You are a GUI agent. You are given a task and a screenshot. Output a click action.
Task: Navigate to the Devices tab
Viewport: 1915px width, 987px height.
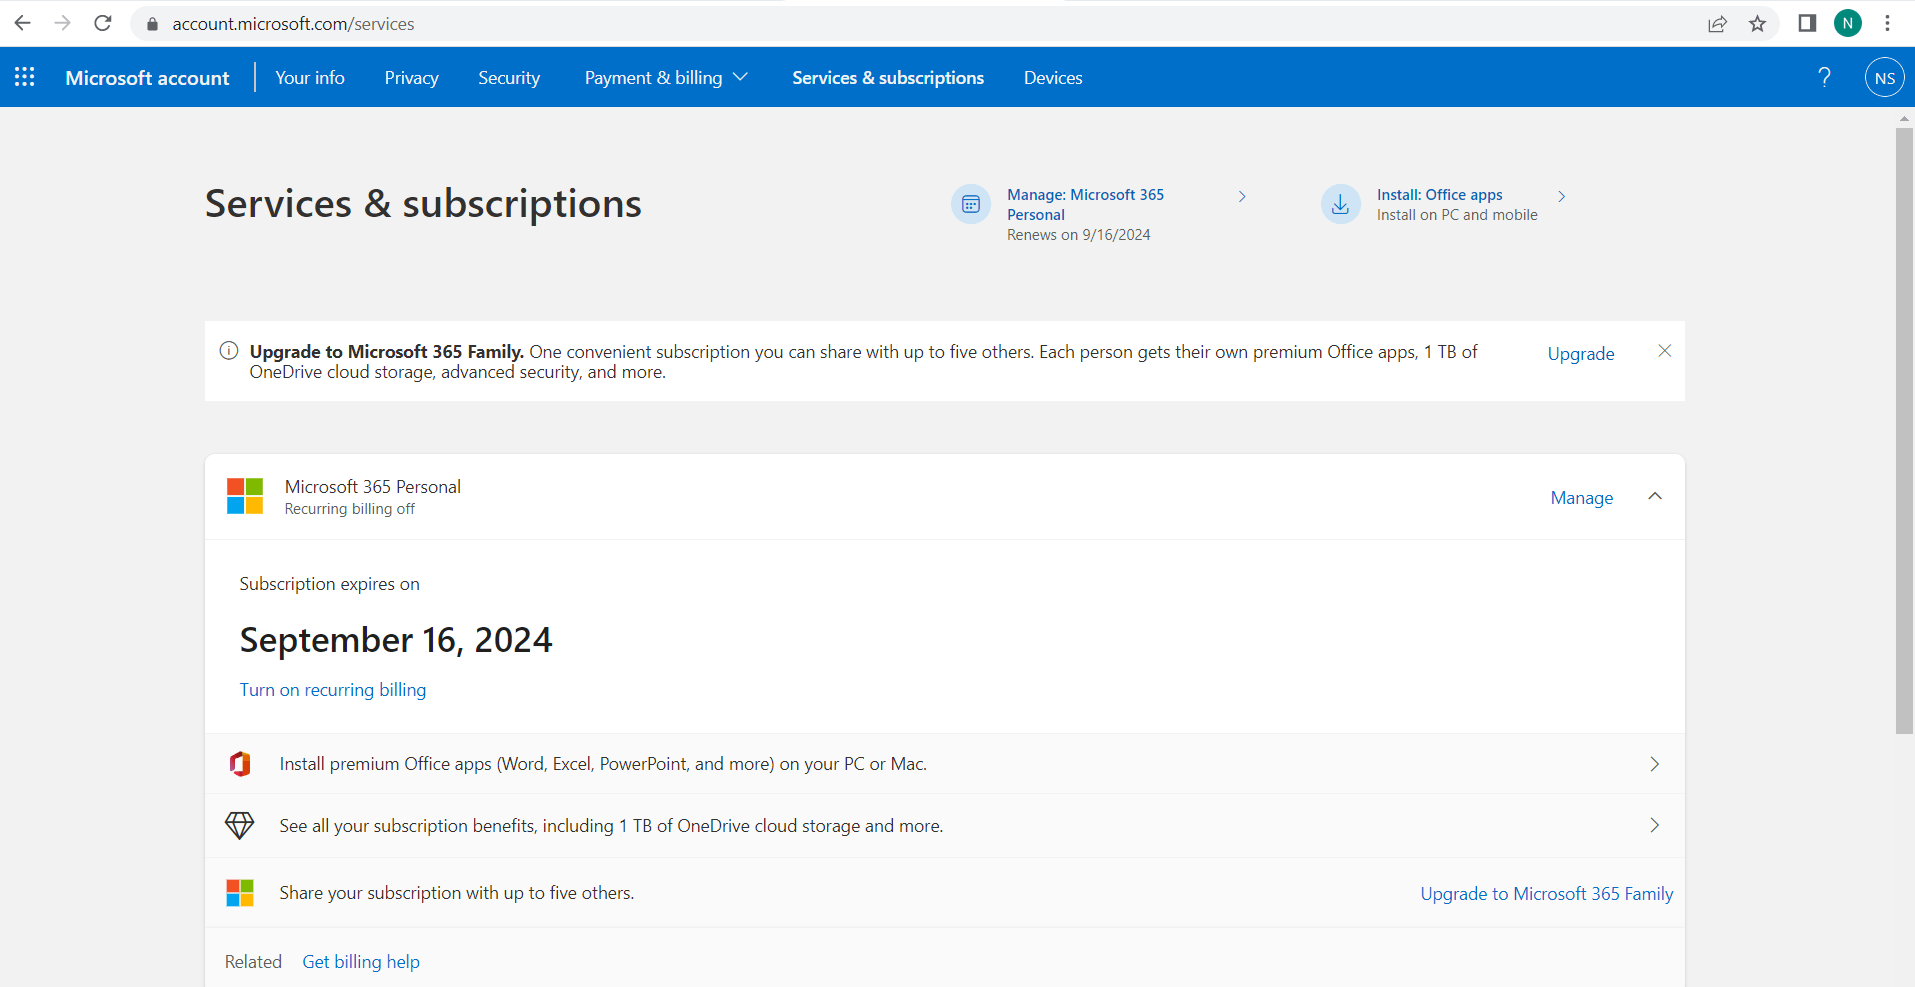tap(1053, 77)
